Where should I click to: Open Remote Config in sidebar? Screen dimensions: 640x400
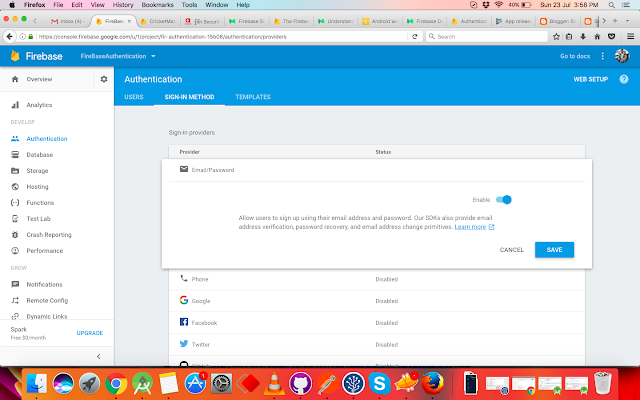(47, 300)
